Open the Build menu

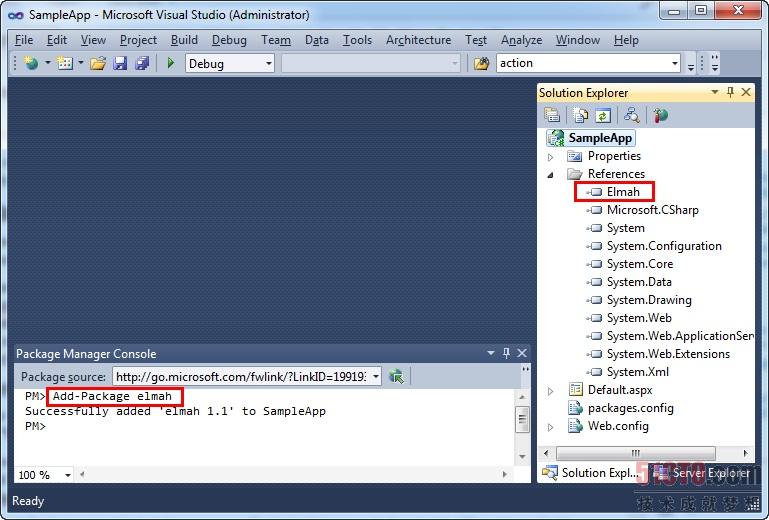[184, 40]
